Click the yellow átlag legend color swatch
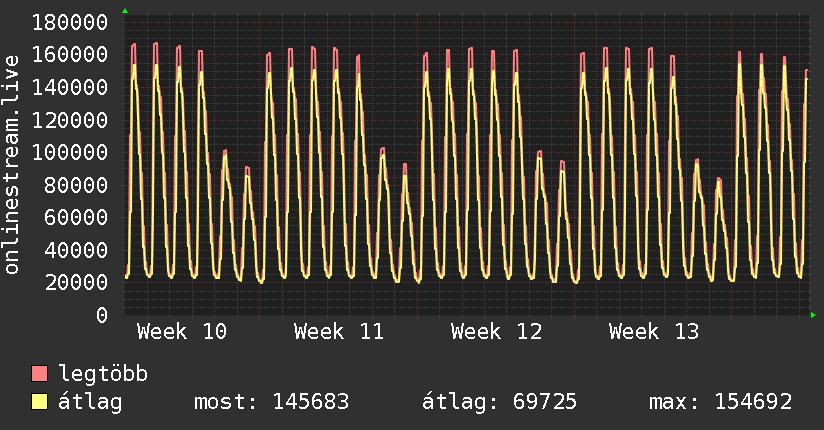The image size is (824, 430). (x=40, y=402)
